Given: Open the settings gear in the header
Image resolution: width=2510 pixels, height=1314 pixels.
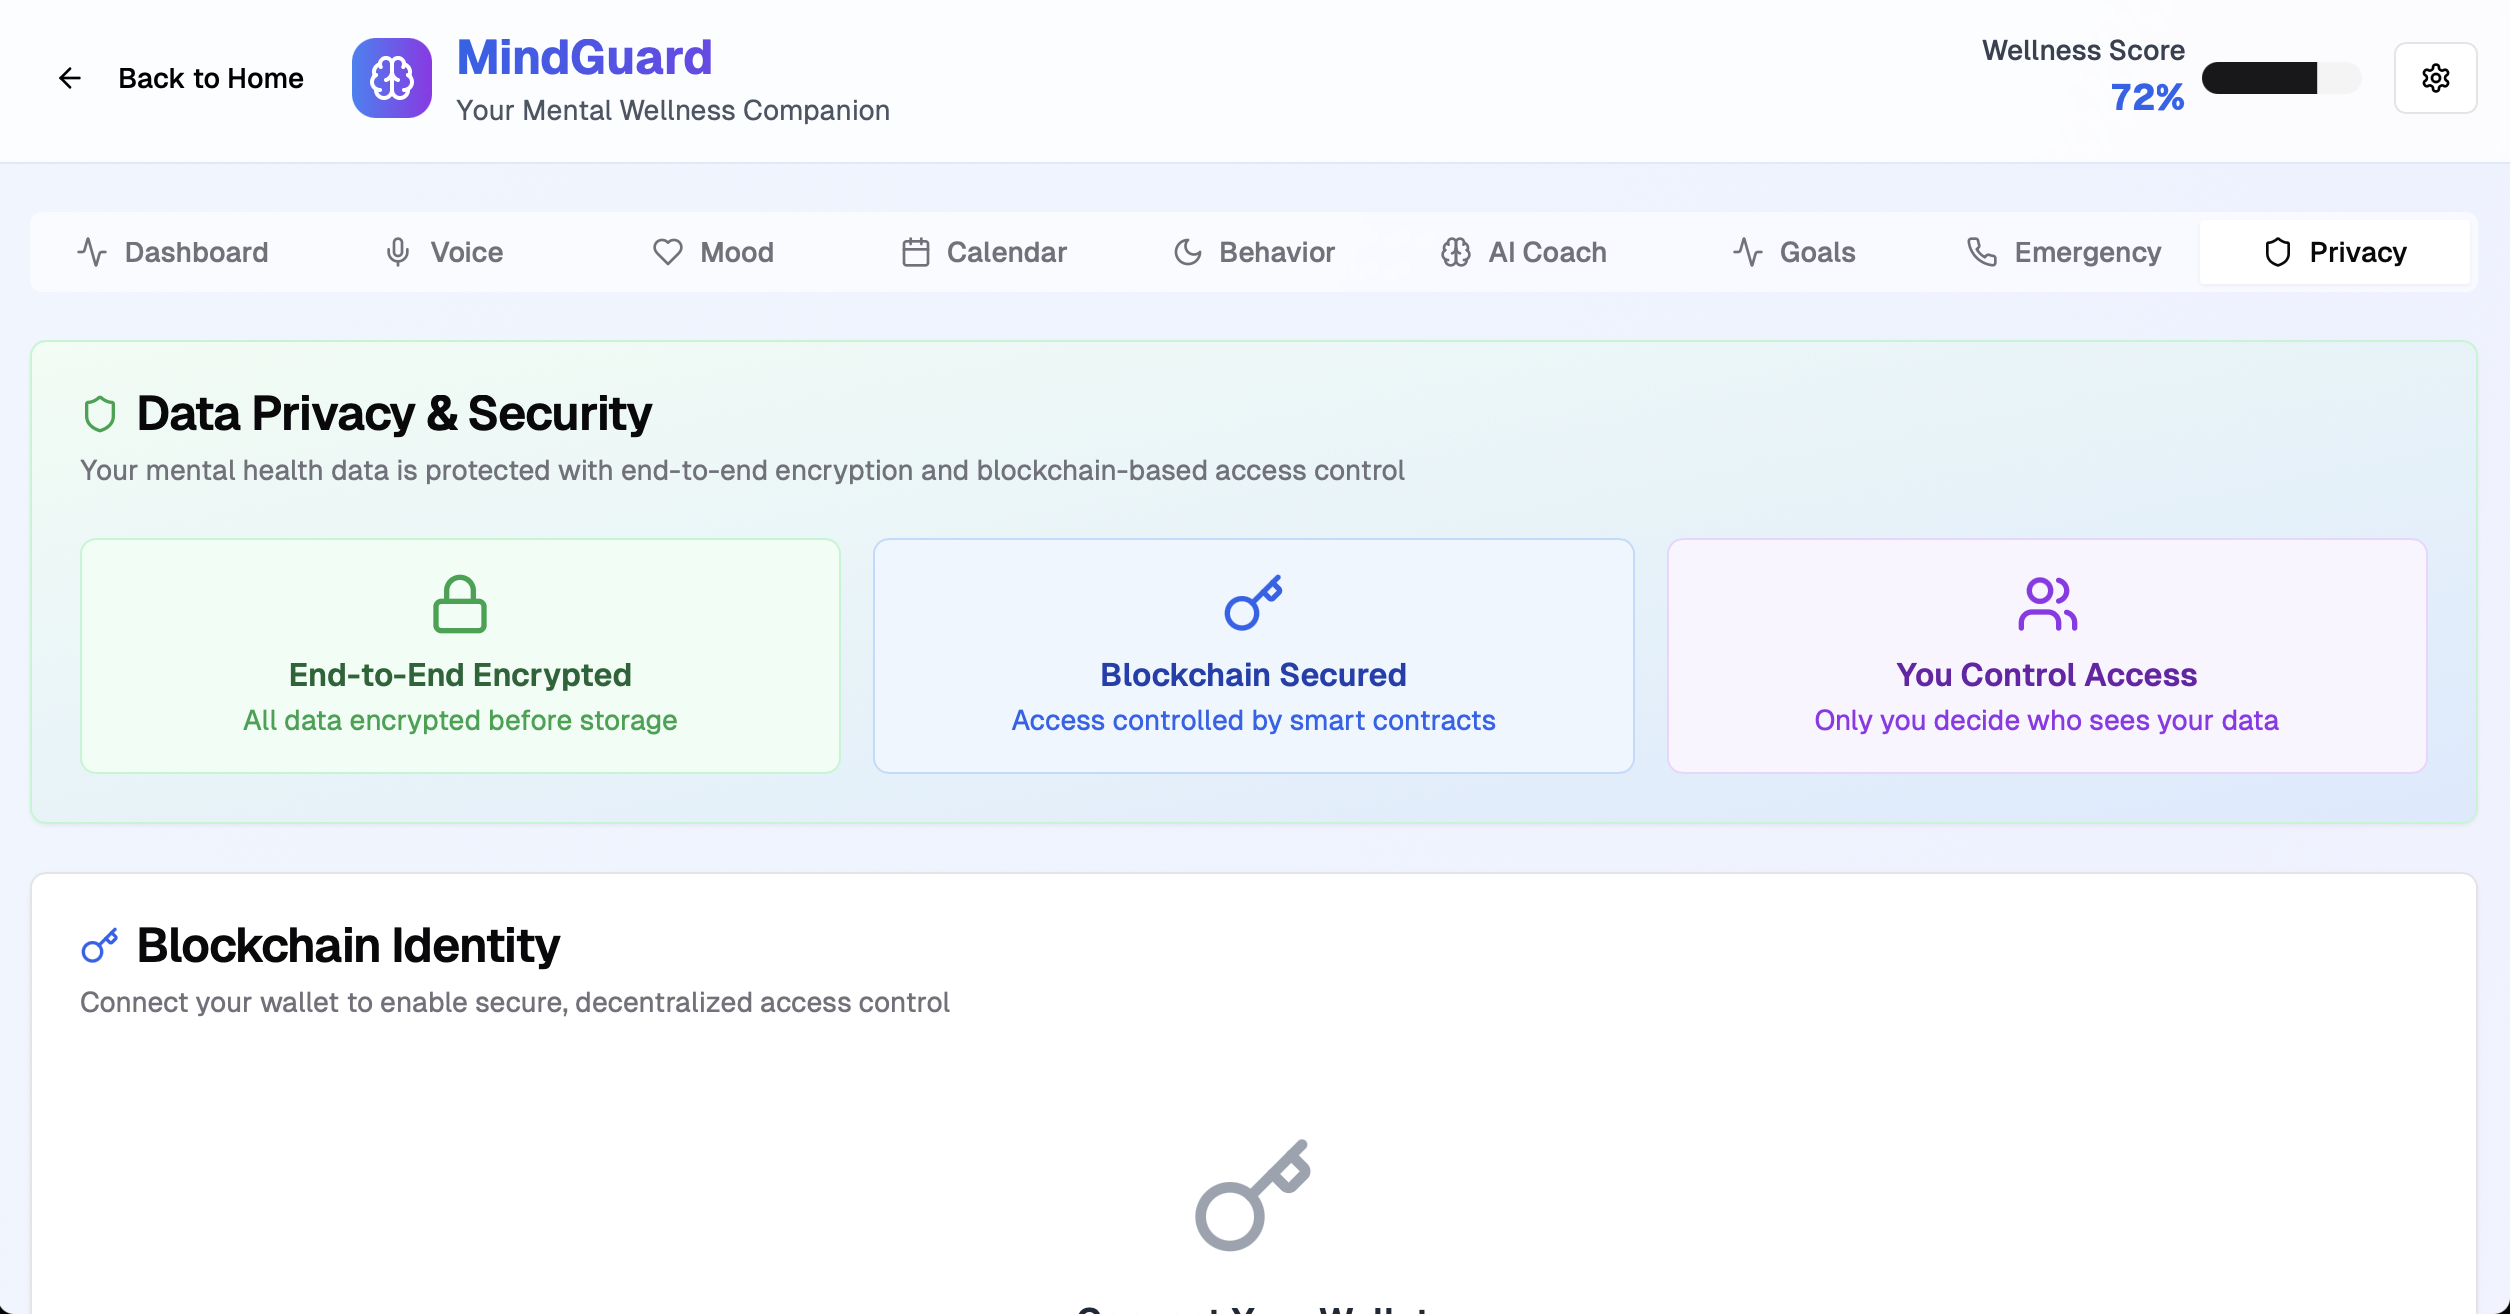Looking at the screenshot, I should pyautogui.click(x=2436, y=78).
